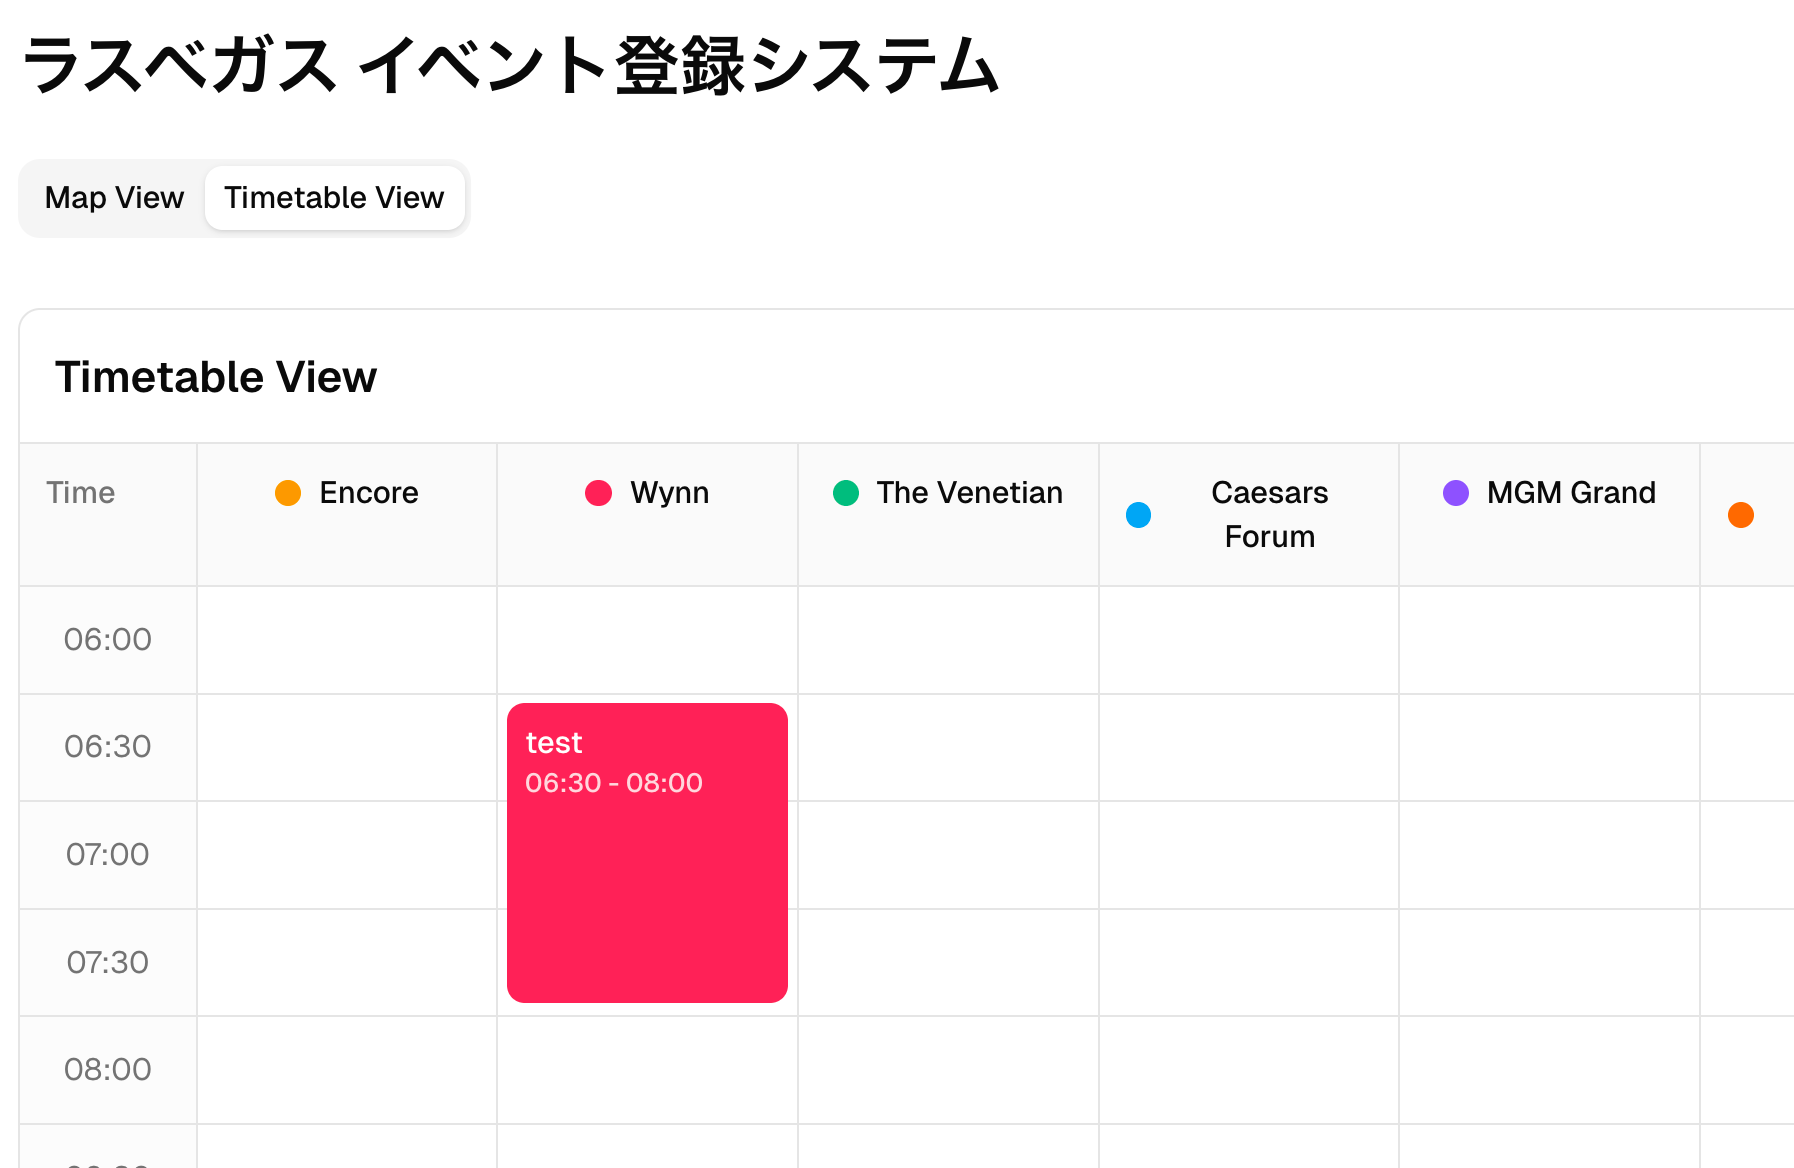Click the red Wynn venue dot
Viewport: 1794px width, 1168px height.
click(598, 493)
